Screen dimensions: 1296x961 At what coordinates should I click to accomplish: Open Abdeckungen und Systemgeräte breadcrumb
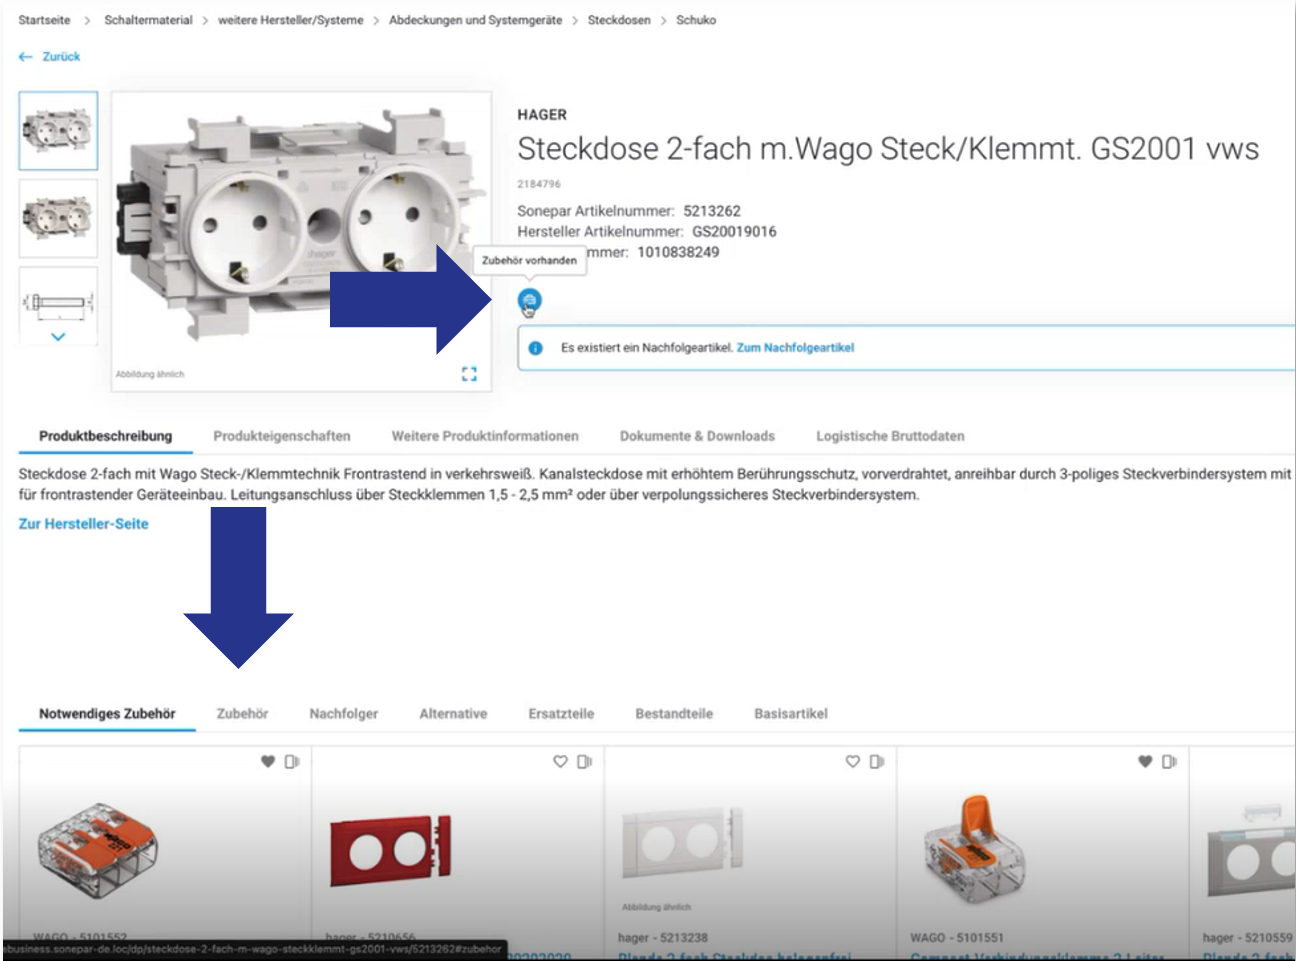click(475, 20)
